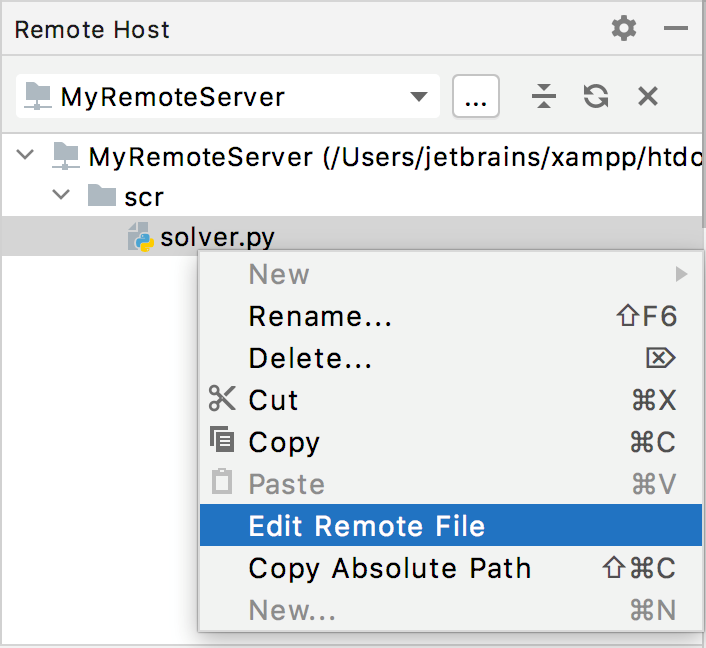Click the Collapse All icon
This screenshot has height=648, width=706.
(543, 97)
